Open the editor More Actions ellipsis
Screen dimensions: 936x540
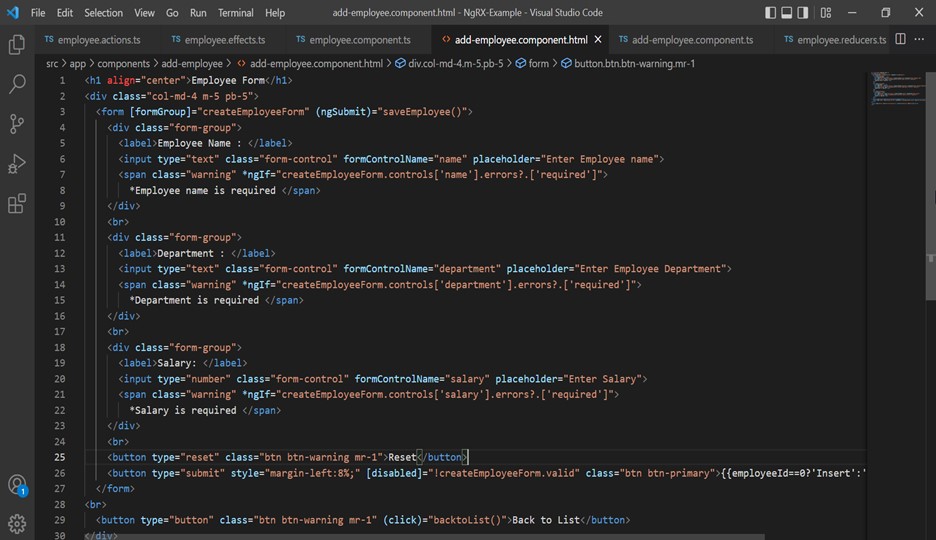(920, 40)
